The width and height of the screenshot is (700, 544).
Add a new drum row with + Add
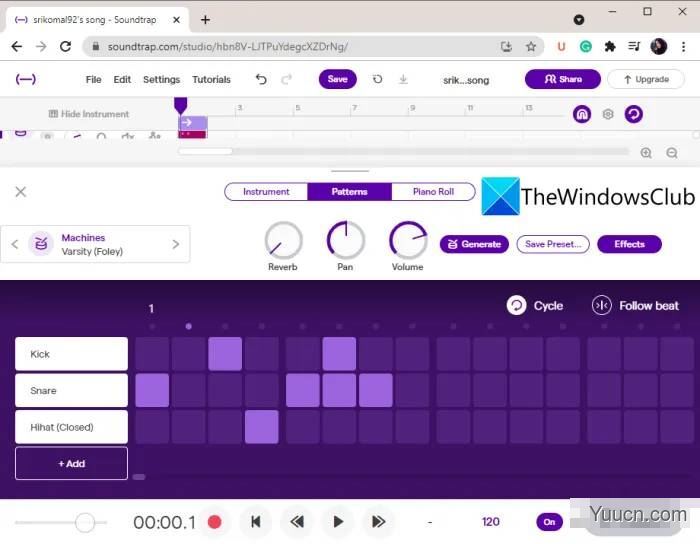pos(71,464)
